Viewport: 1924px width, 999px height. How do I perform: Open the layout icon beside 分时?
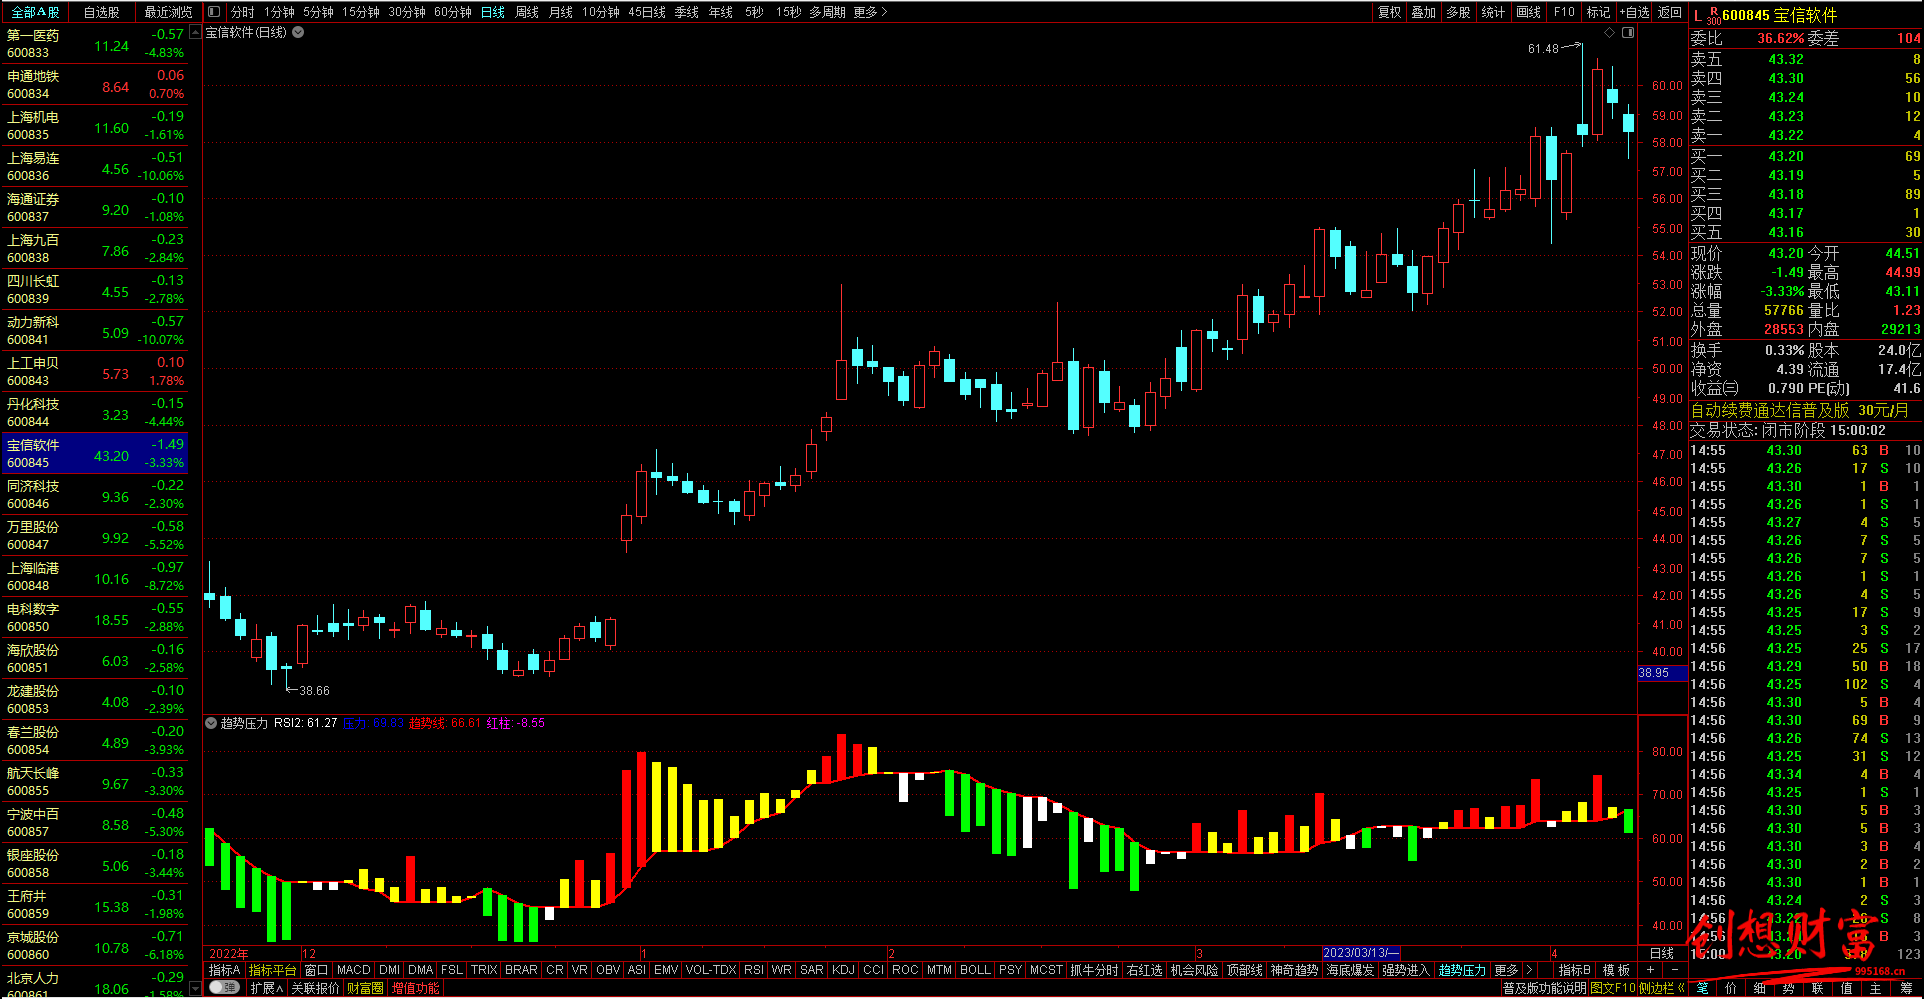tap(213, 12)
